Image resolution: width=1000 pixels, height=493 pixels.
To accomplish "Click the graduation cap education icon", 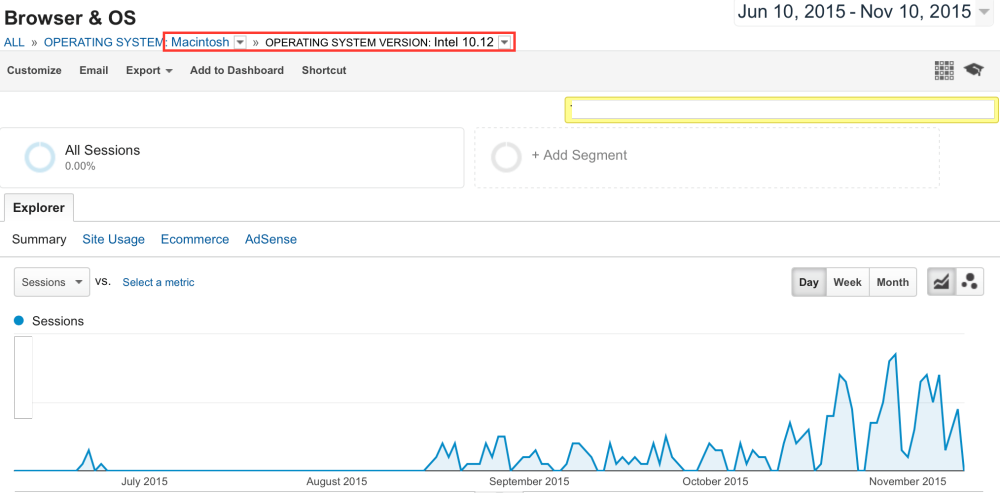I will click(973, 70).
